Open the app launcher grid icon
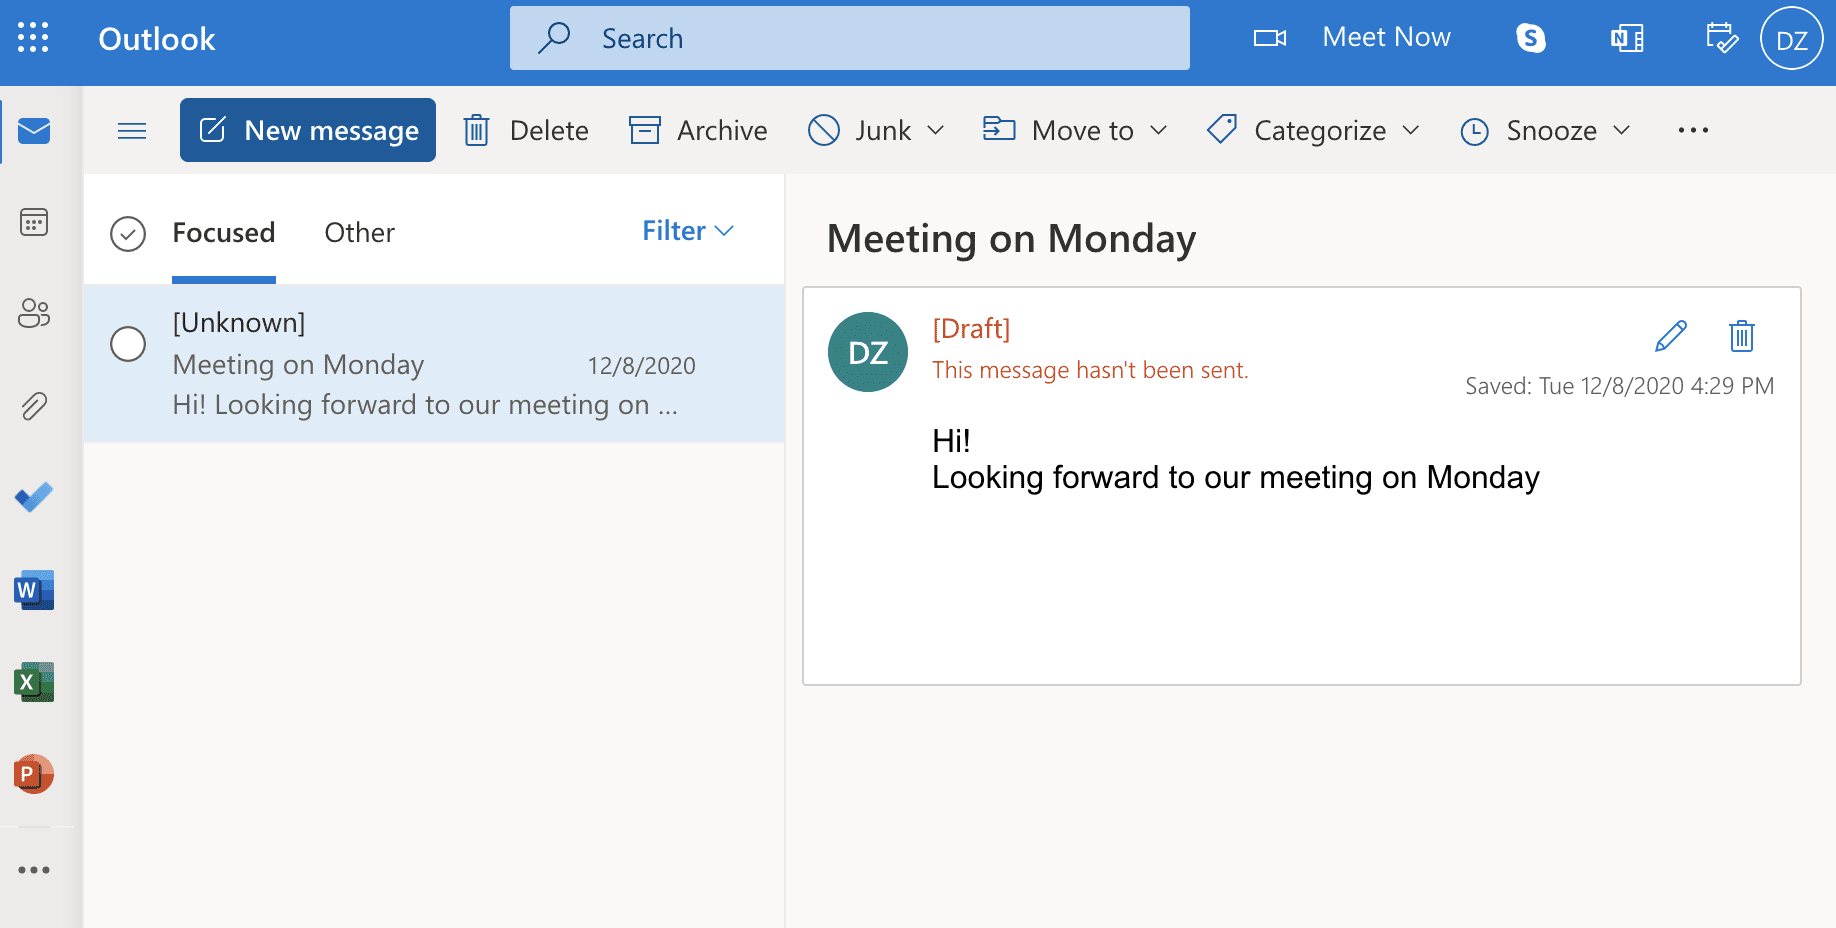This screenshot has width=1836, height=928. click(x=33, y=38)
